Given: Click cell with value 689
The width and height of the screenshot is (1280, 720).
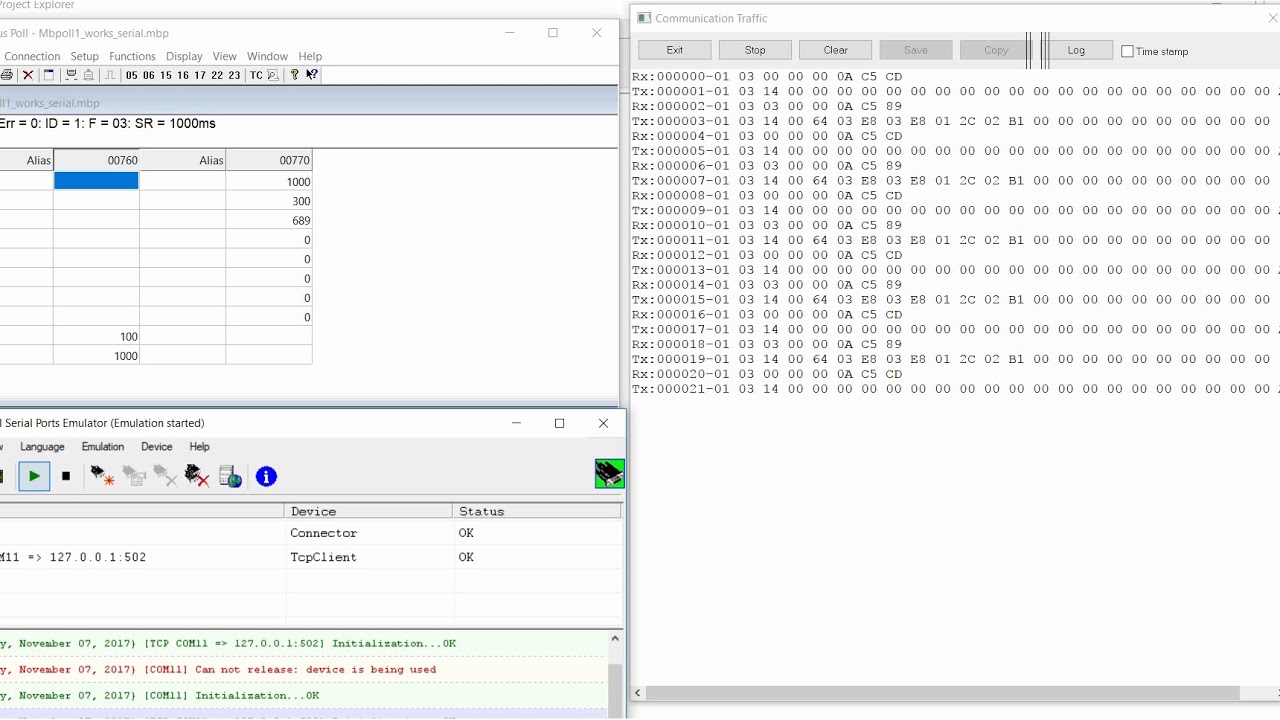Looking at the screenshot, I should (x=269, y=220).
